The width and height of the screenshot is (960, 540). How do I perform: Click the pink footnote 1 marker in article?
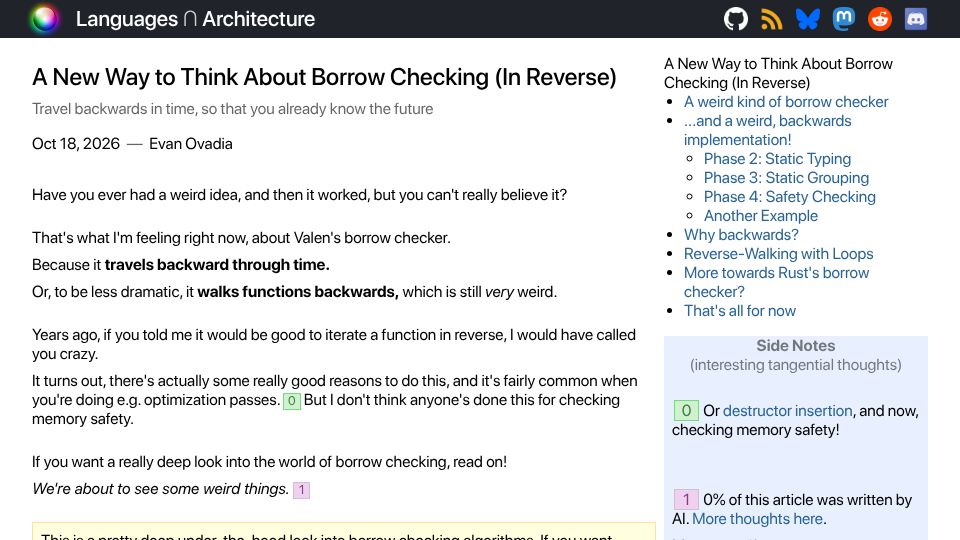pyautogui.click(x=301, y=490)
